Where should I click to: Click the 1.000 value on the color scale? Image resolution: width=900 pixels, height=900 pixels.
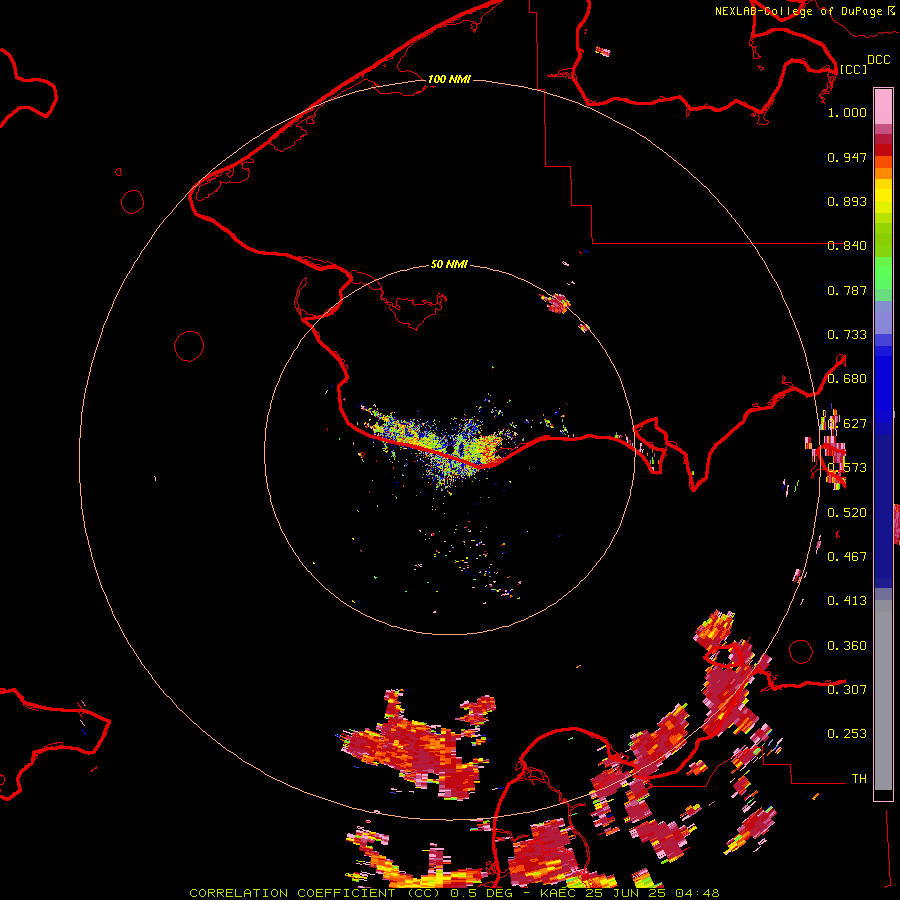pyautogui.click(x=847, y=112)
